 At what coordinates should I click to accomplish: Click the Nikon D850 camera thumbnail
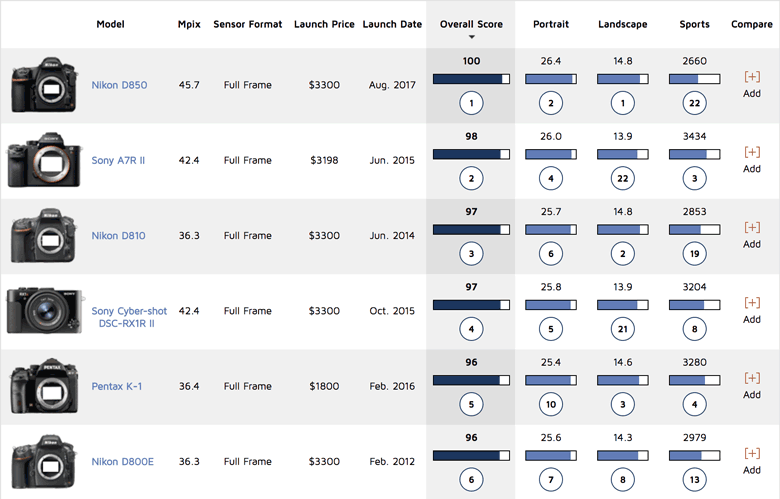[x=39, y=85]
